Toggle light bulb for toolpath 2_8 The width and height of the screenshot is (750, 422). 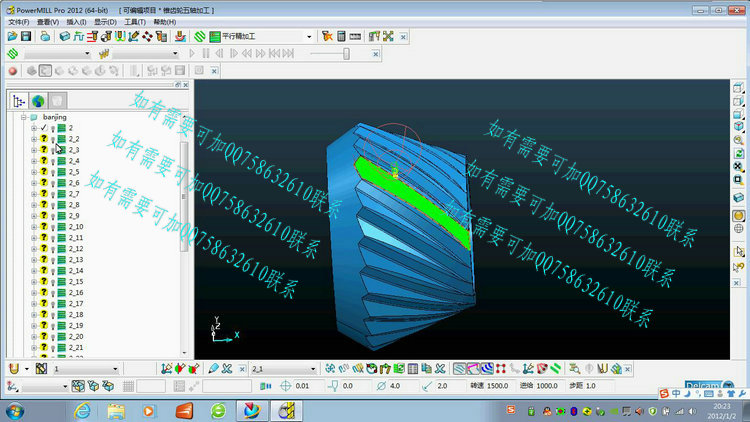[53, 205]
